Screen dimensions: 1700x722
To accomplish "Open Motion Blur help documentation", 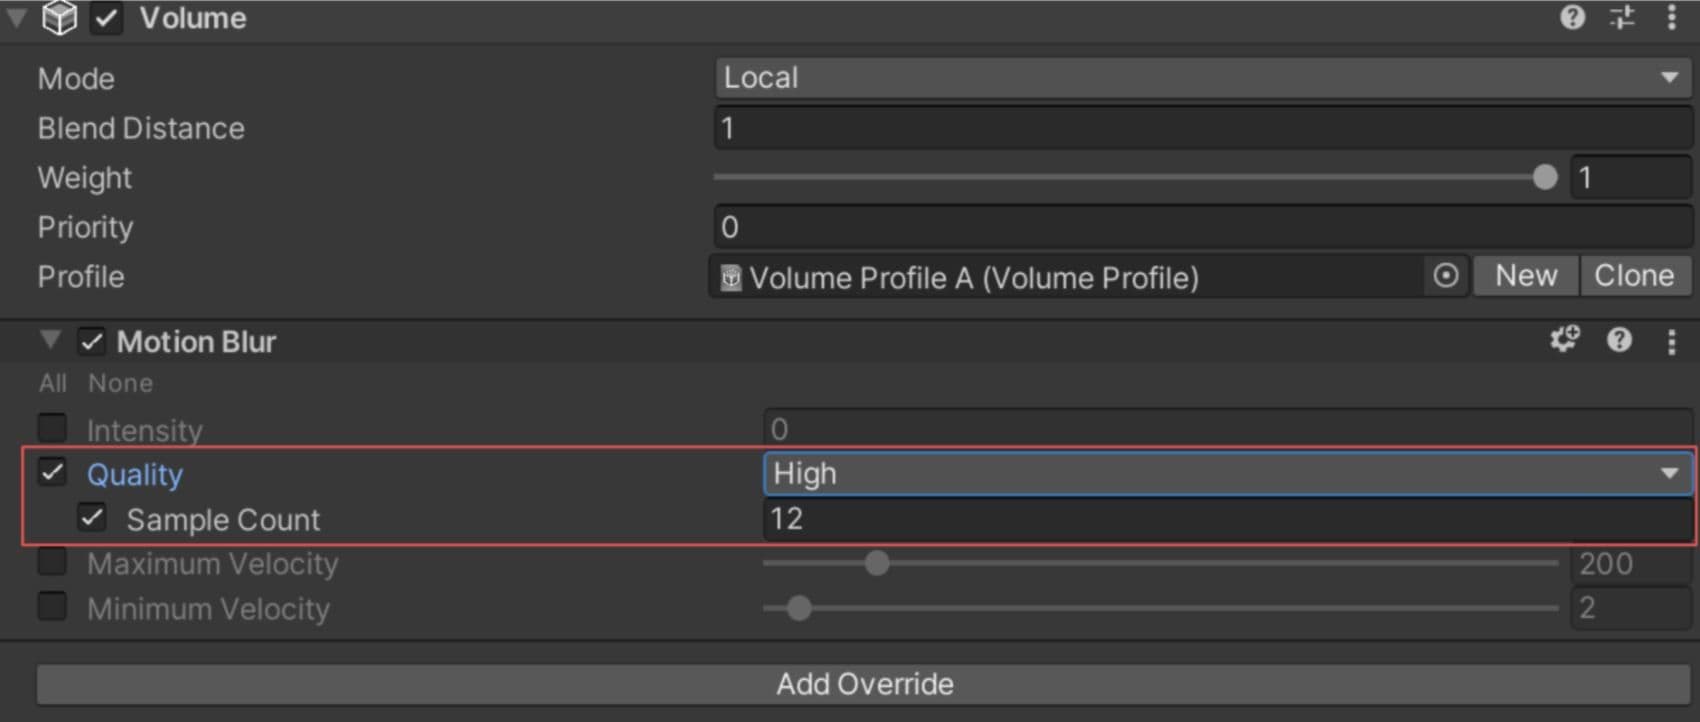I will (1619, 340).
